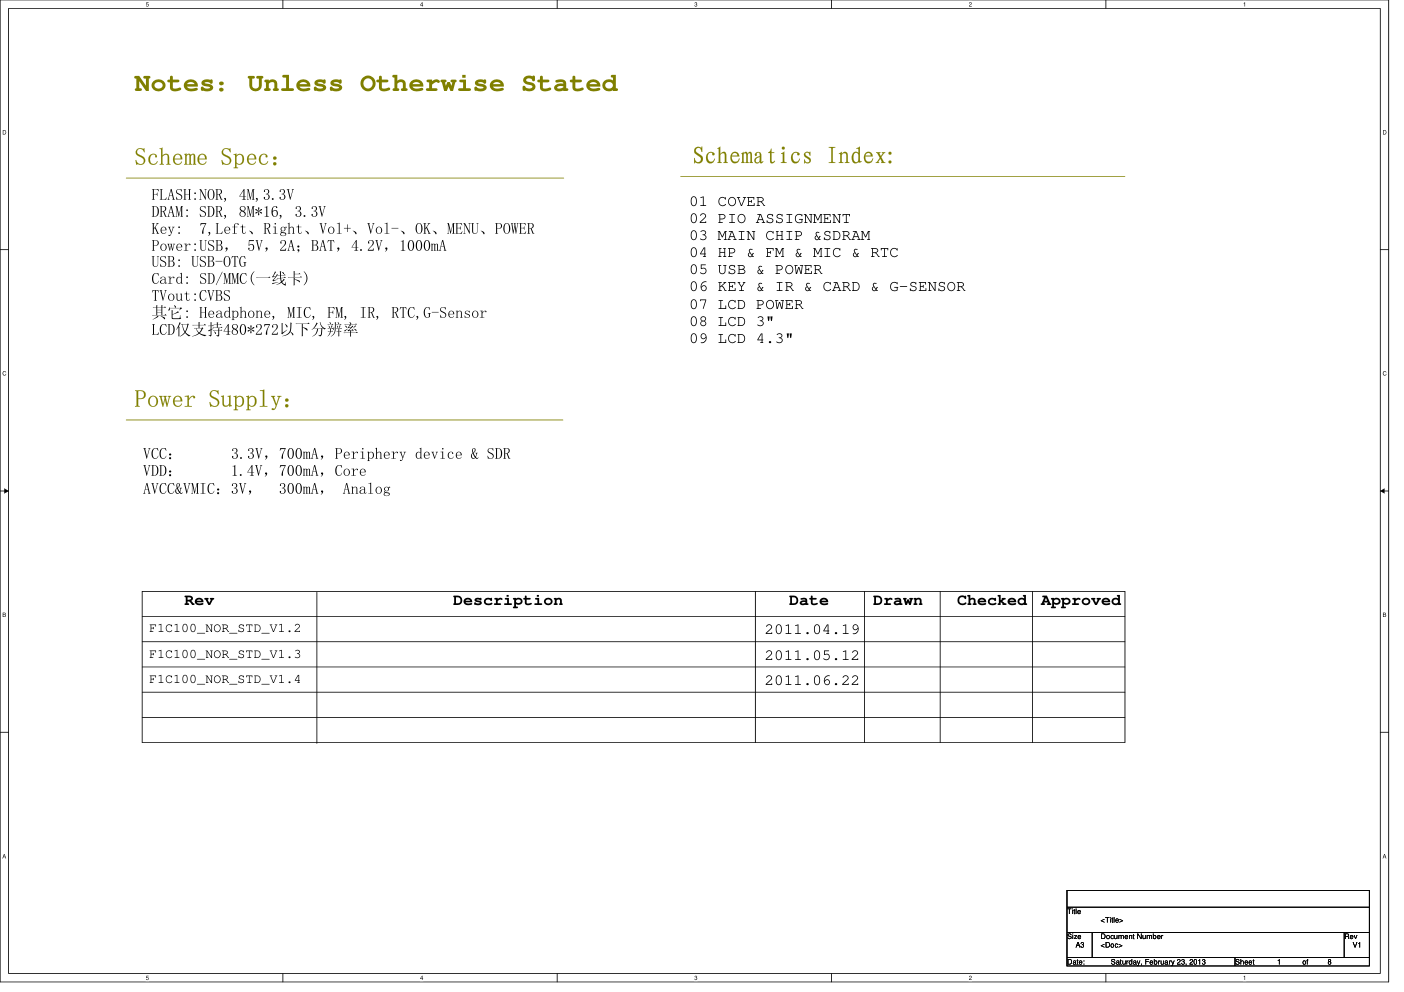Select the 'Power Supply' section heading
Image resolution: width=1404 pixels, height=992 pixels.
(x=212, y=400)
